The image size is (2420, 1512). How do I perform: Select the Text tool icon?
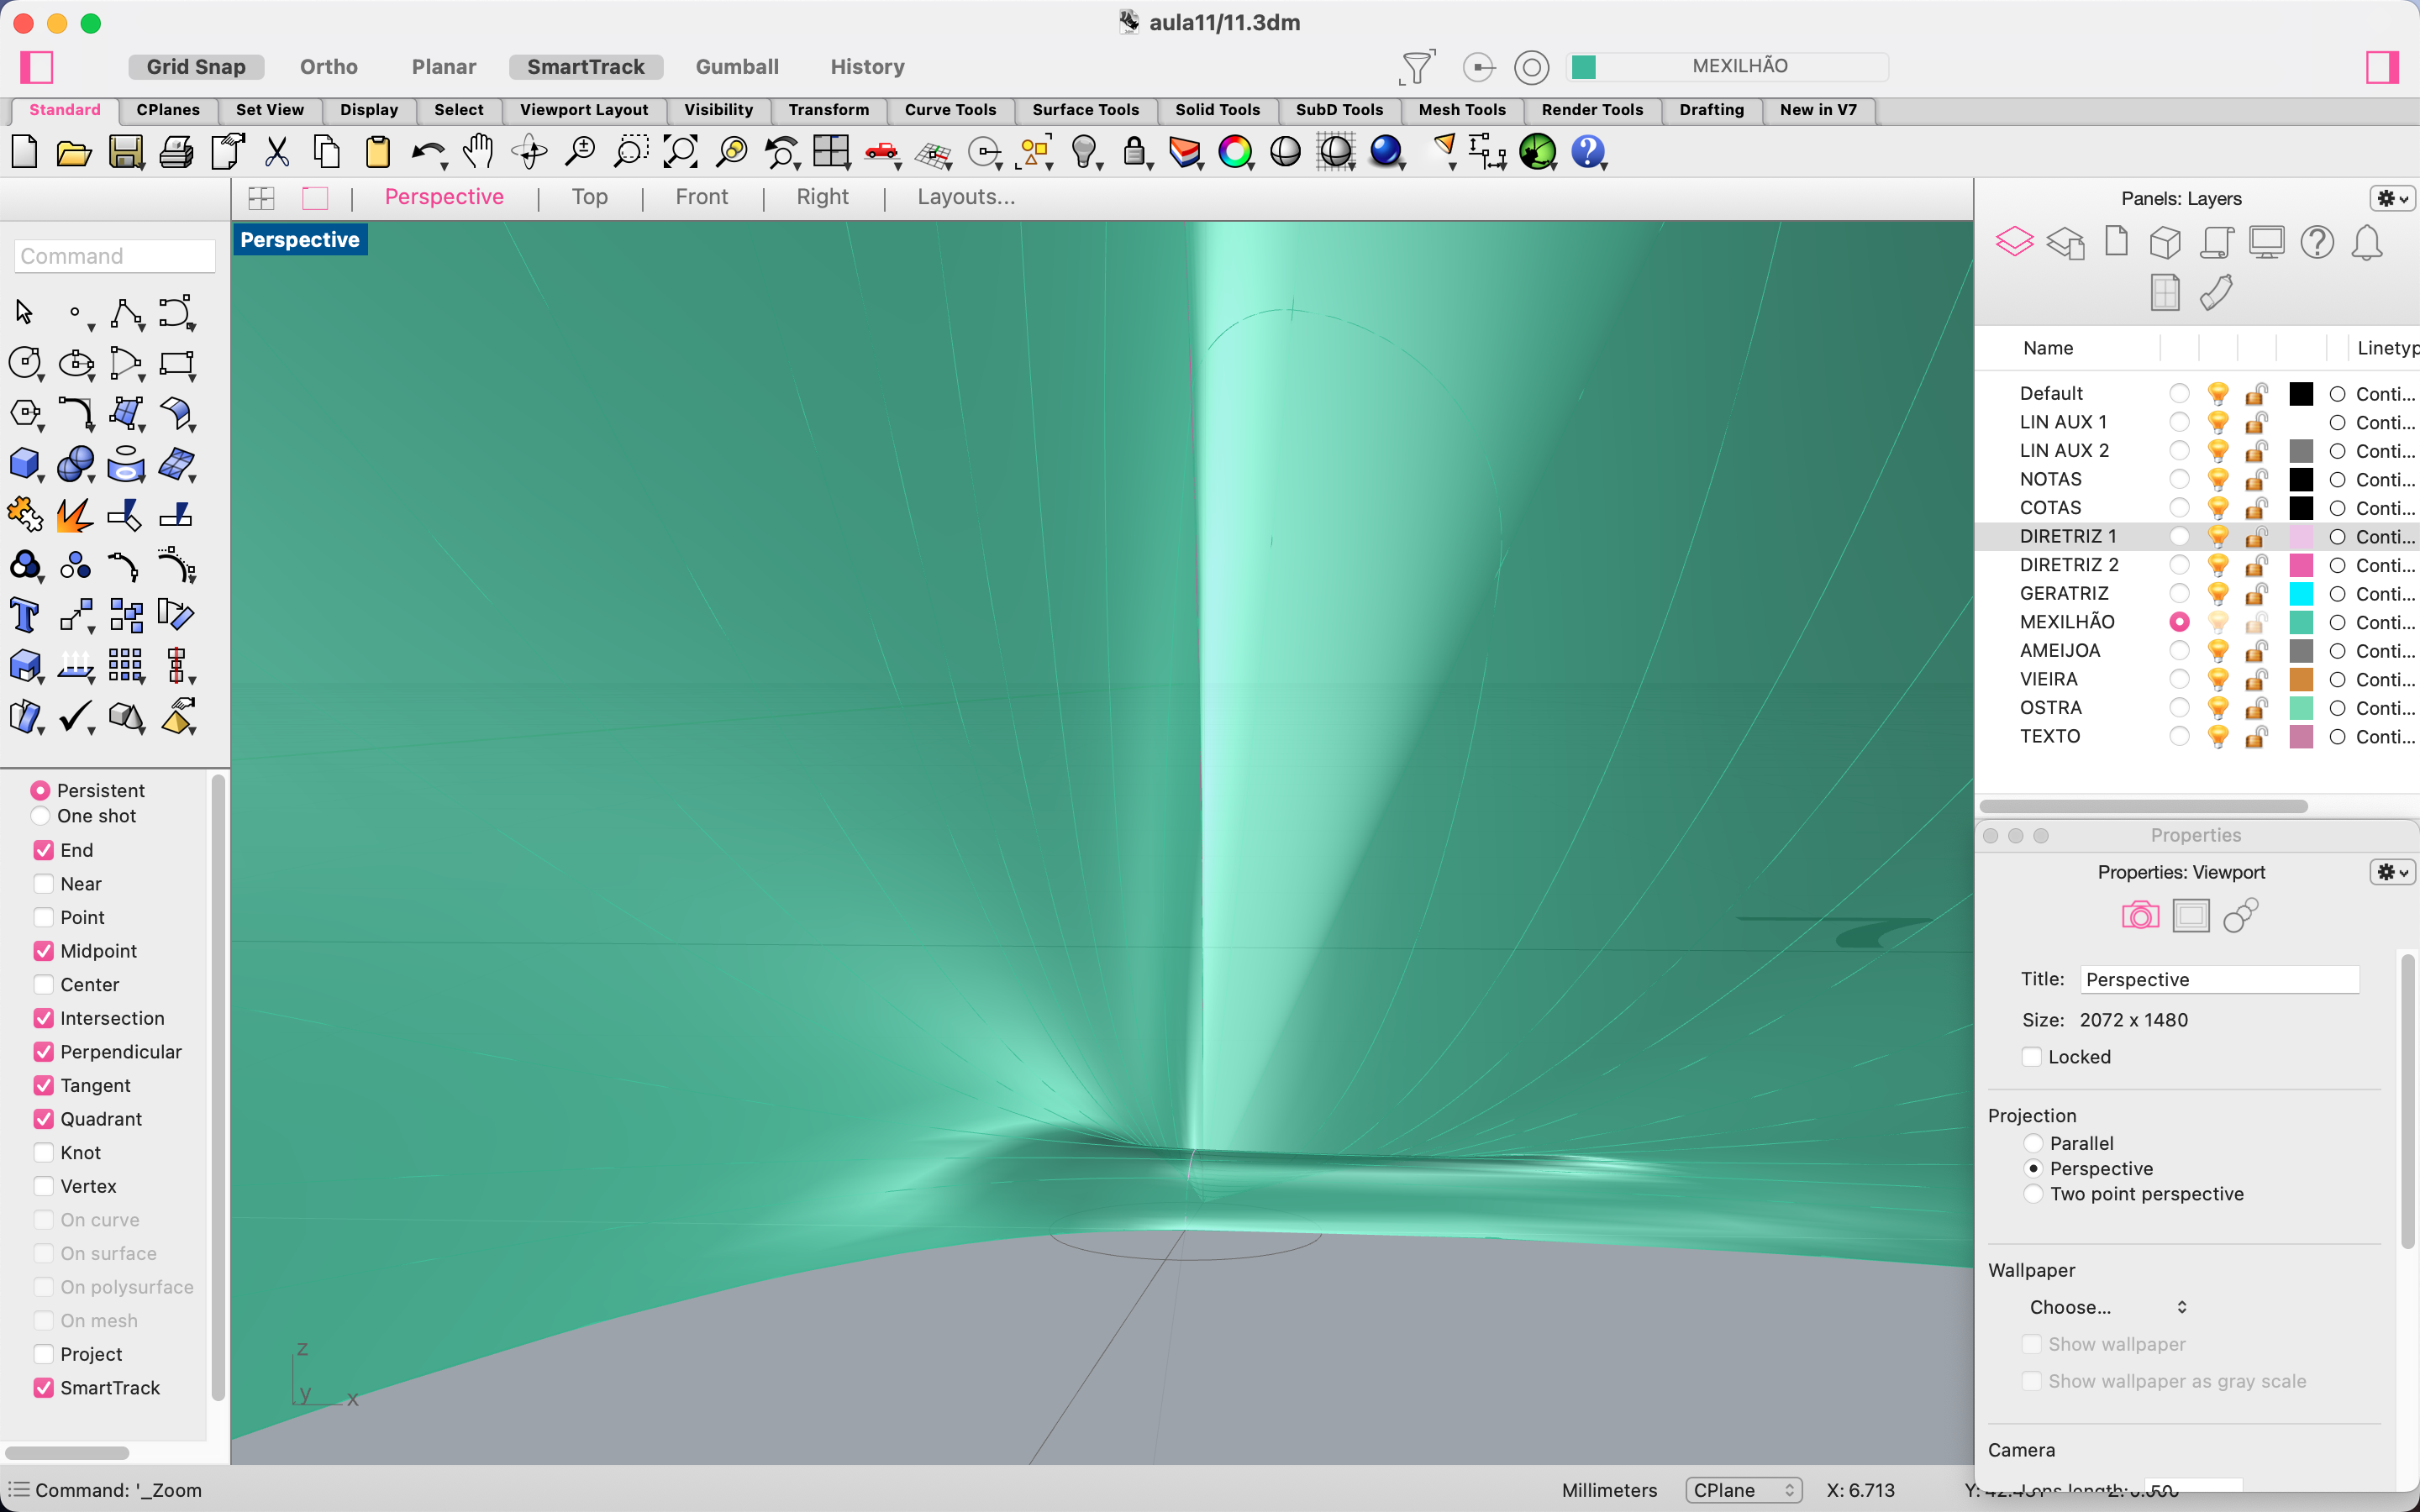coord(24,615)
